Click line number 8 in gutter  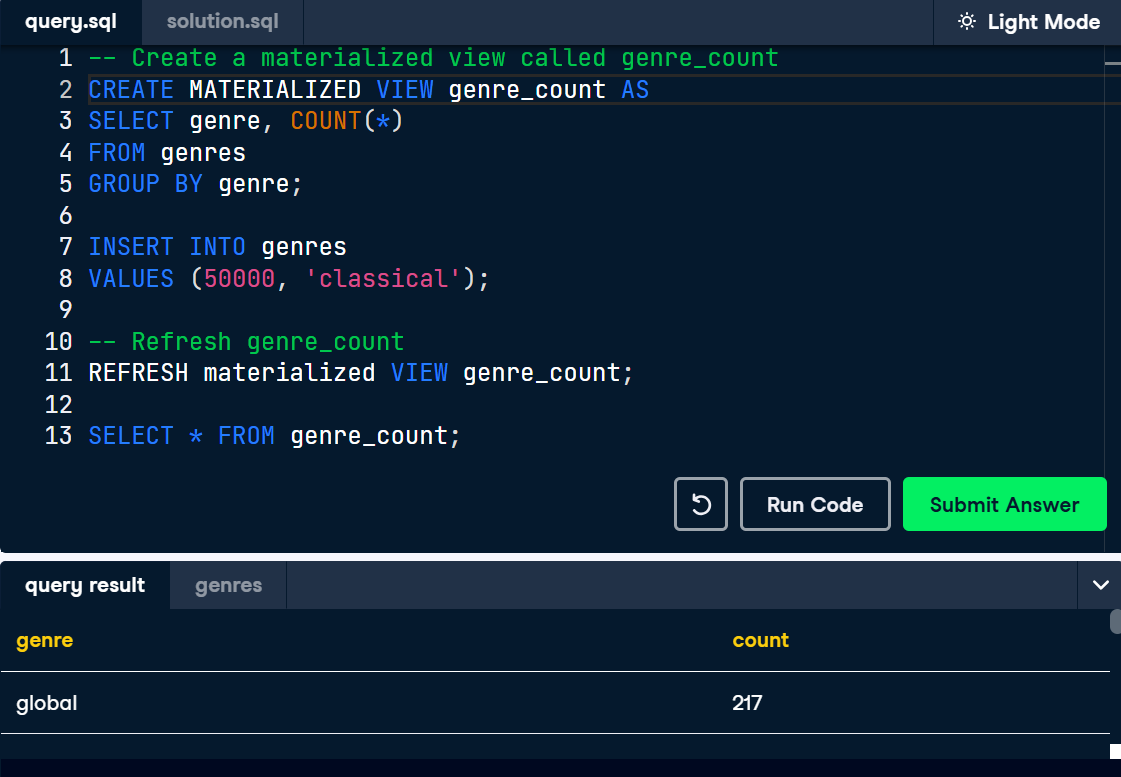pyautogui.click(x=65, y=278)
